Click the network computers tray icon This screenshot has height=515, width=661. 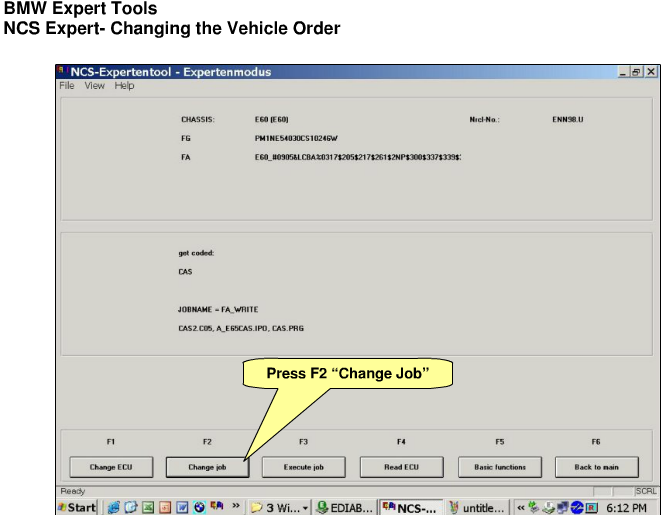562,508
